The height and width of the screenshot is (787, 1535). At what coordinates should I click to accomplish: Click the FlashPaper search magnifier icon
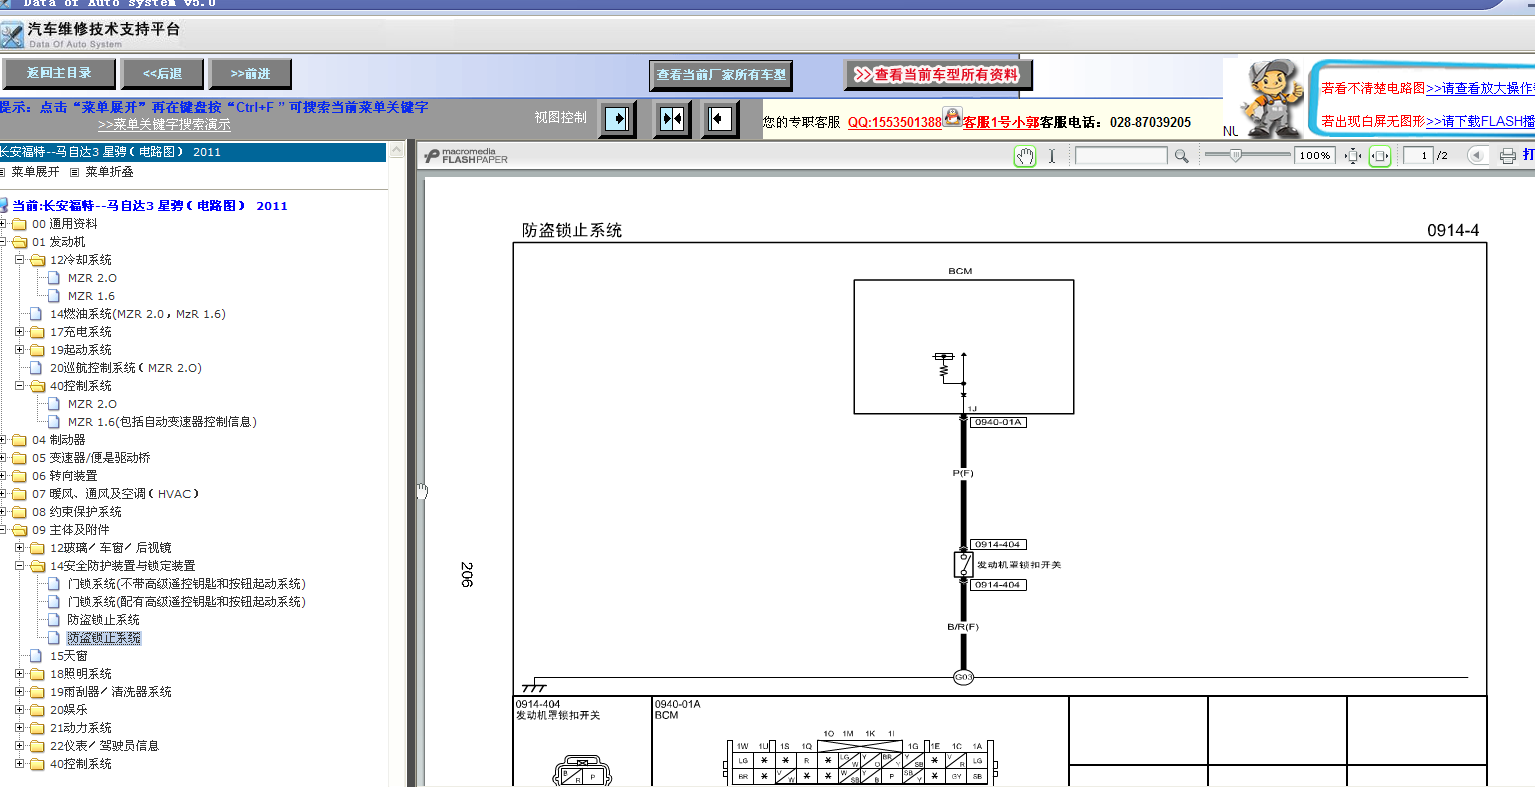pyautogui.click(x=1181, y=156)
